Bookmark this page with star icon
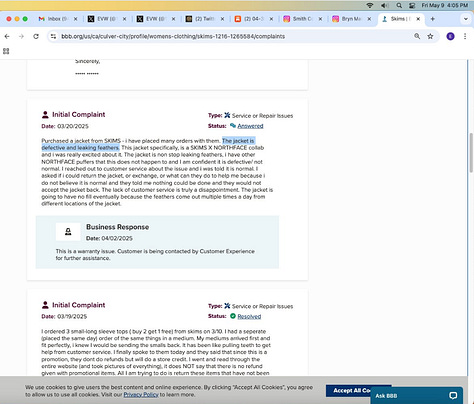This screenshot has width=474, height=404. (430, 36)
